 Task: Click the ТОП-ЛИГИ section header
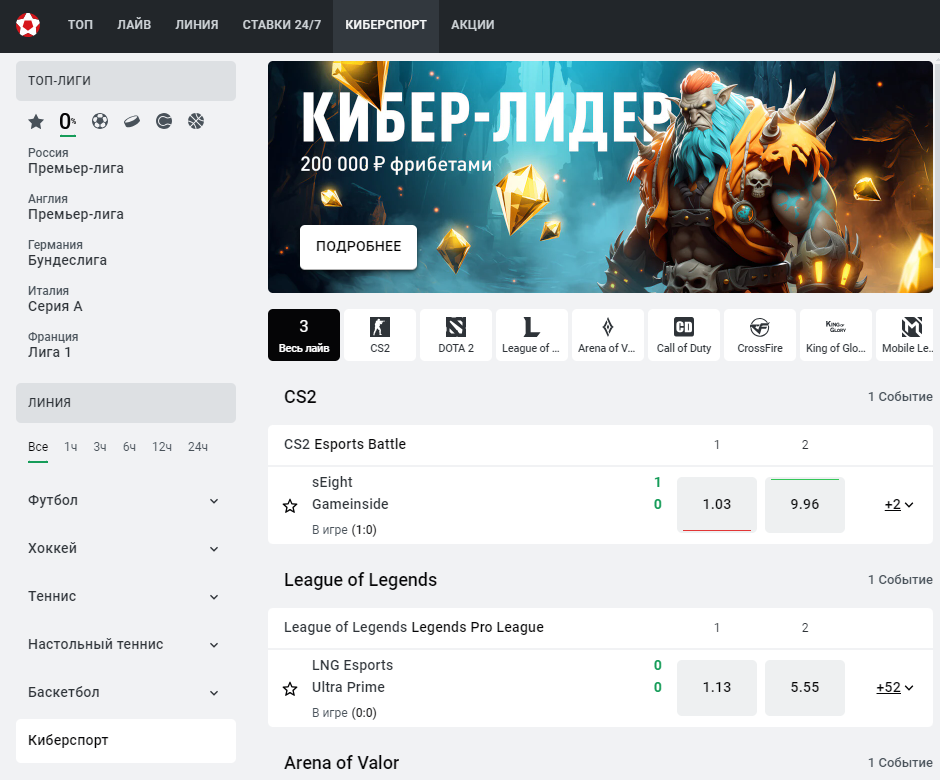(x=126, y=81)
